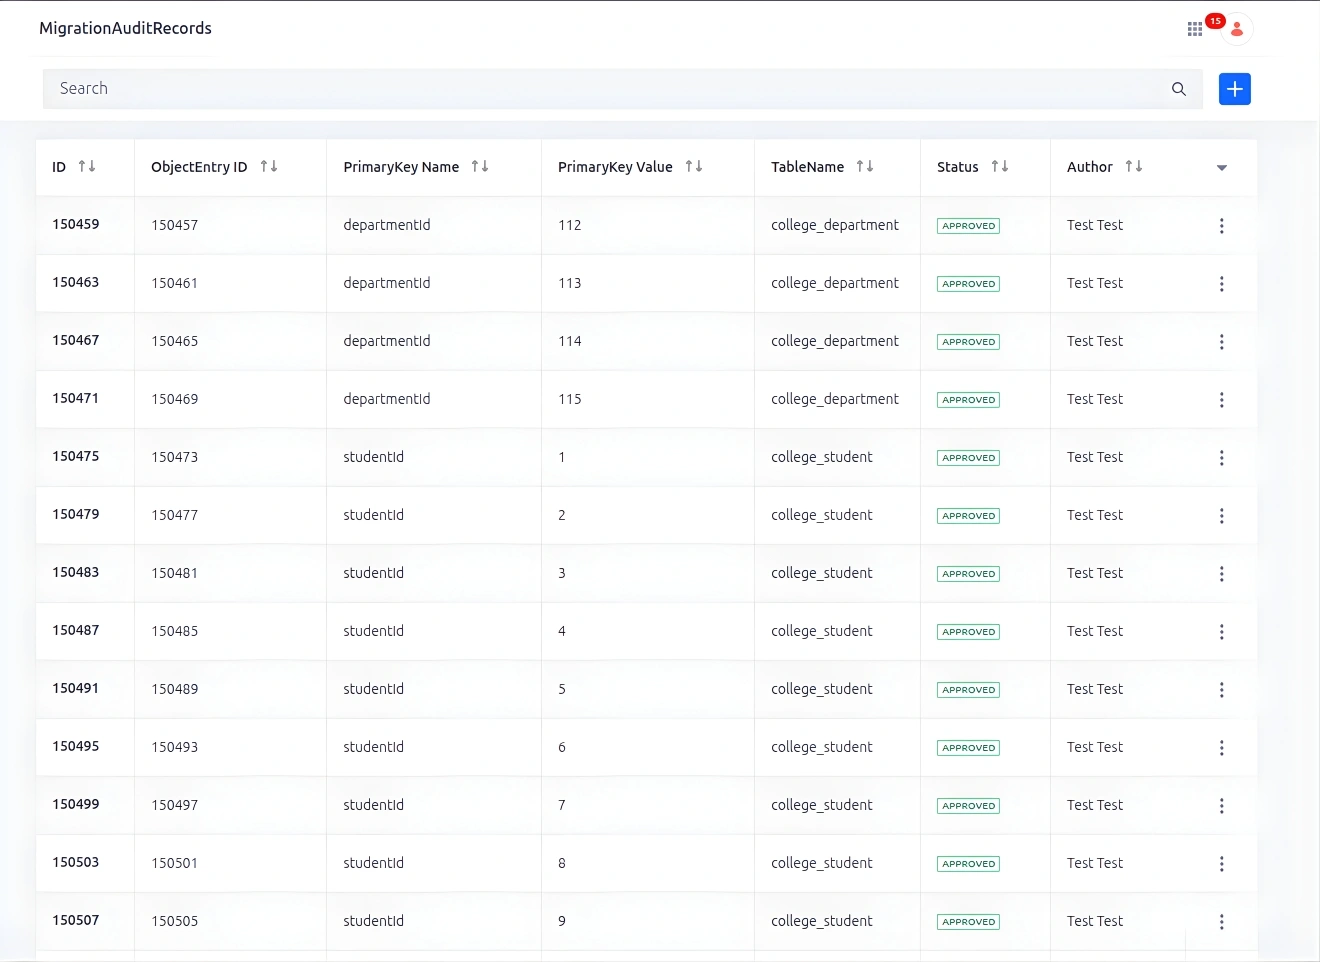Screen dimensions: 1320x962
Task: Open actions menu for row 150495
Action: point(1222,748)
